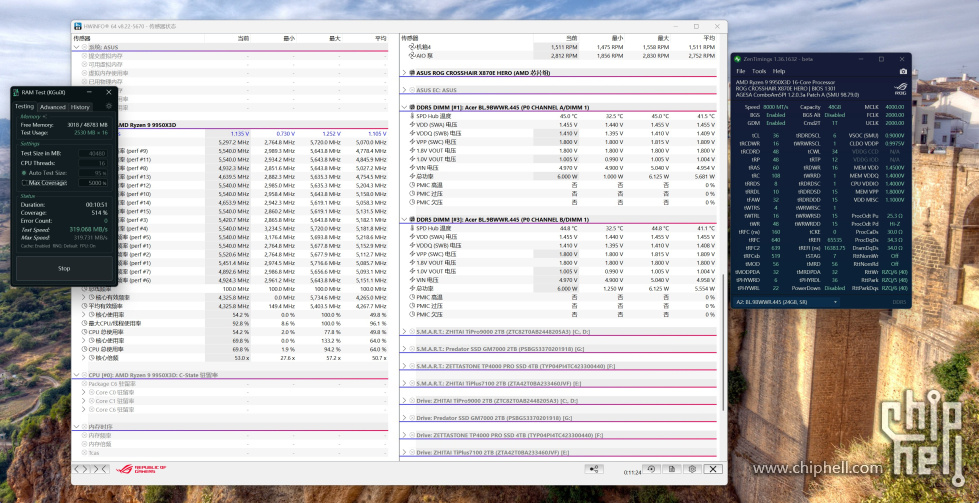
Task: Click VDD (SWA) voltage icon under DIMM #1
Action: tap(412, 125)
